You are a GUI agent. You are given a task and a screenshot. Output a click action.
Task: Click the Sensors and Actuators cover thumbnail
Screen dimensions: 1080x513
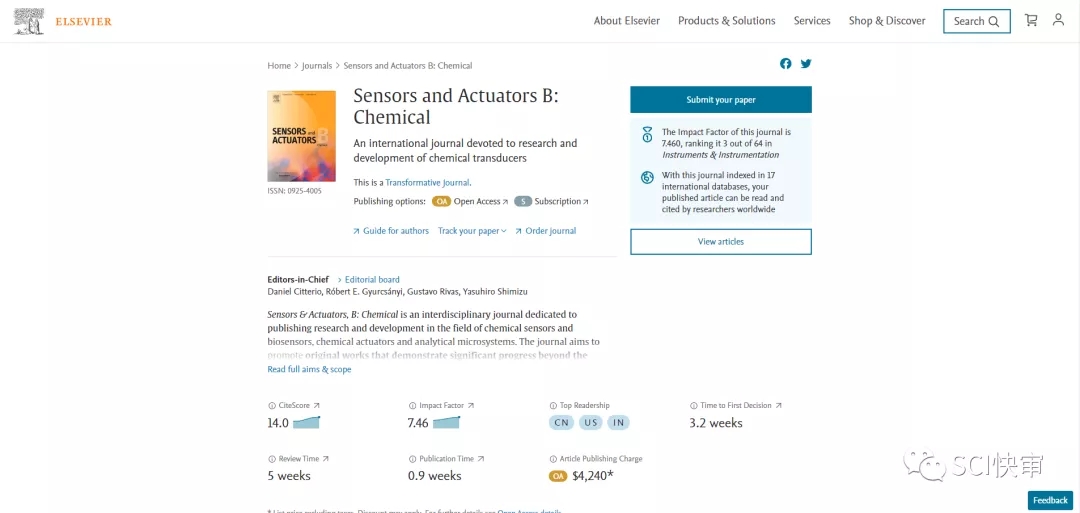tap(301, 136)
